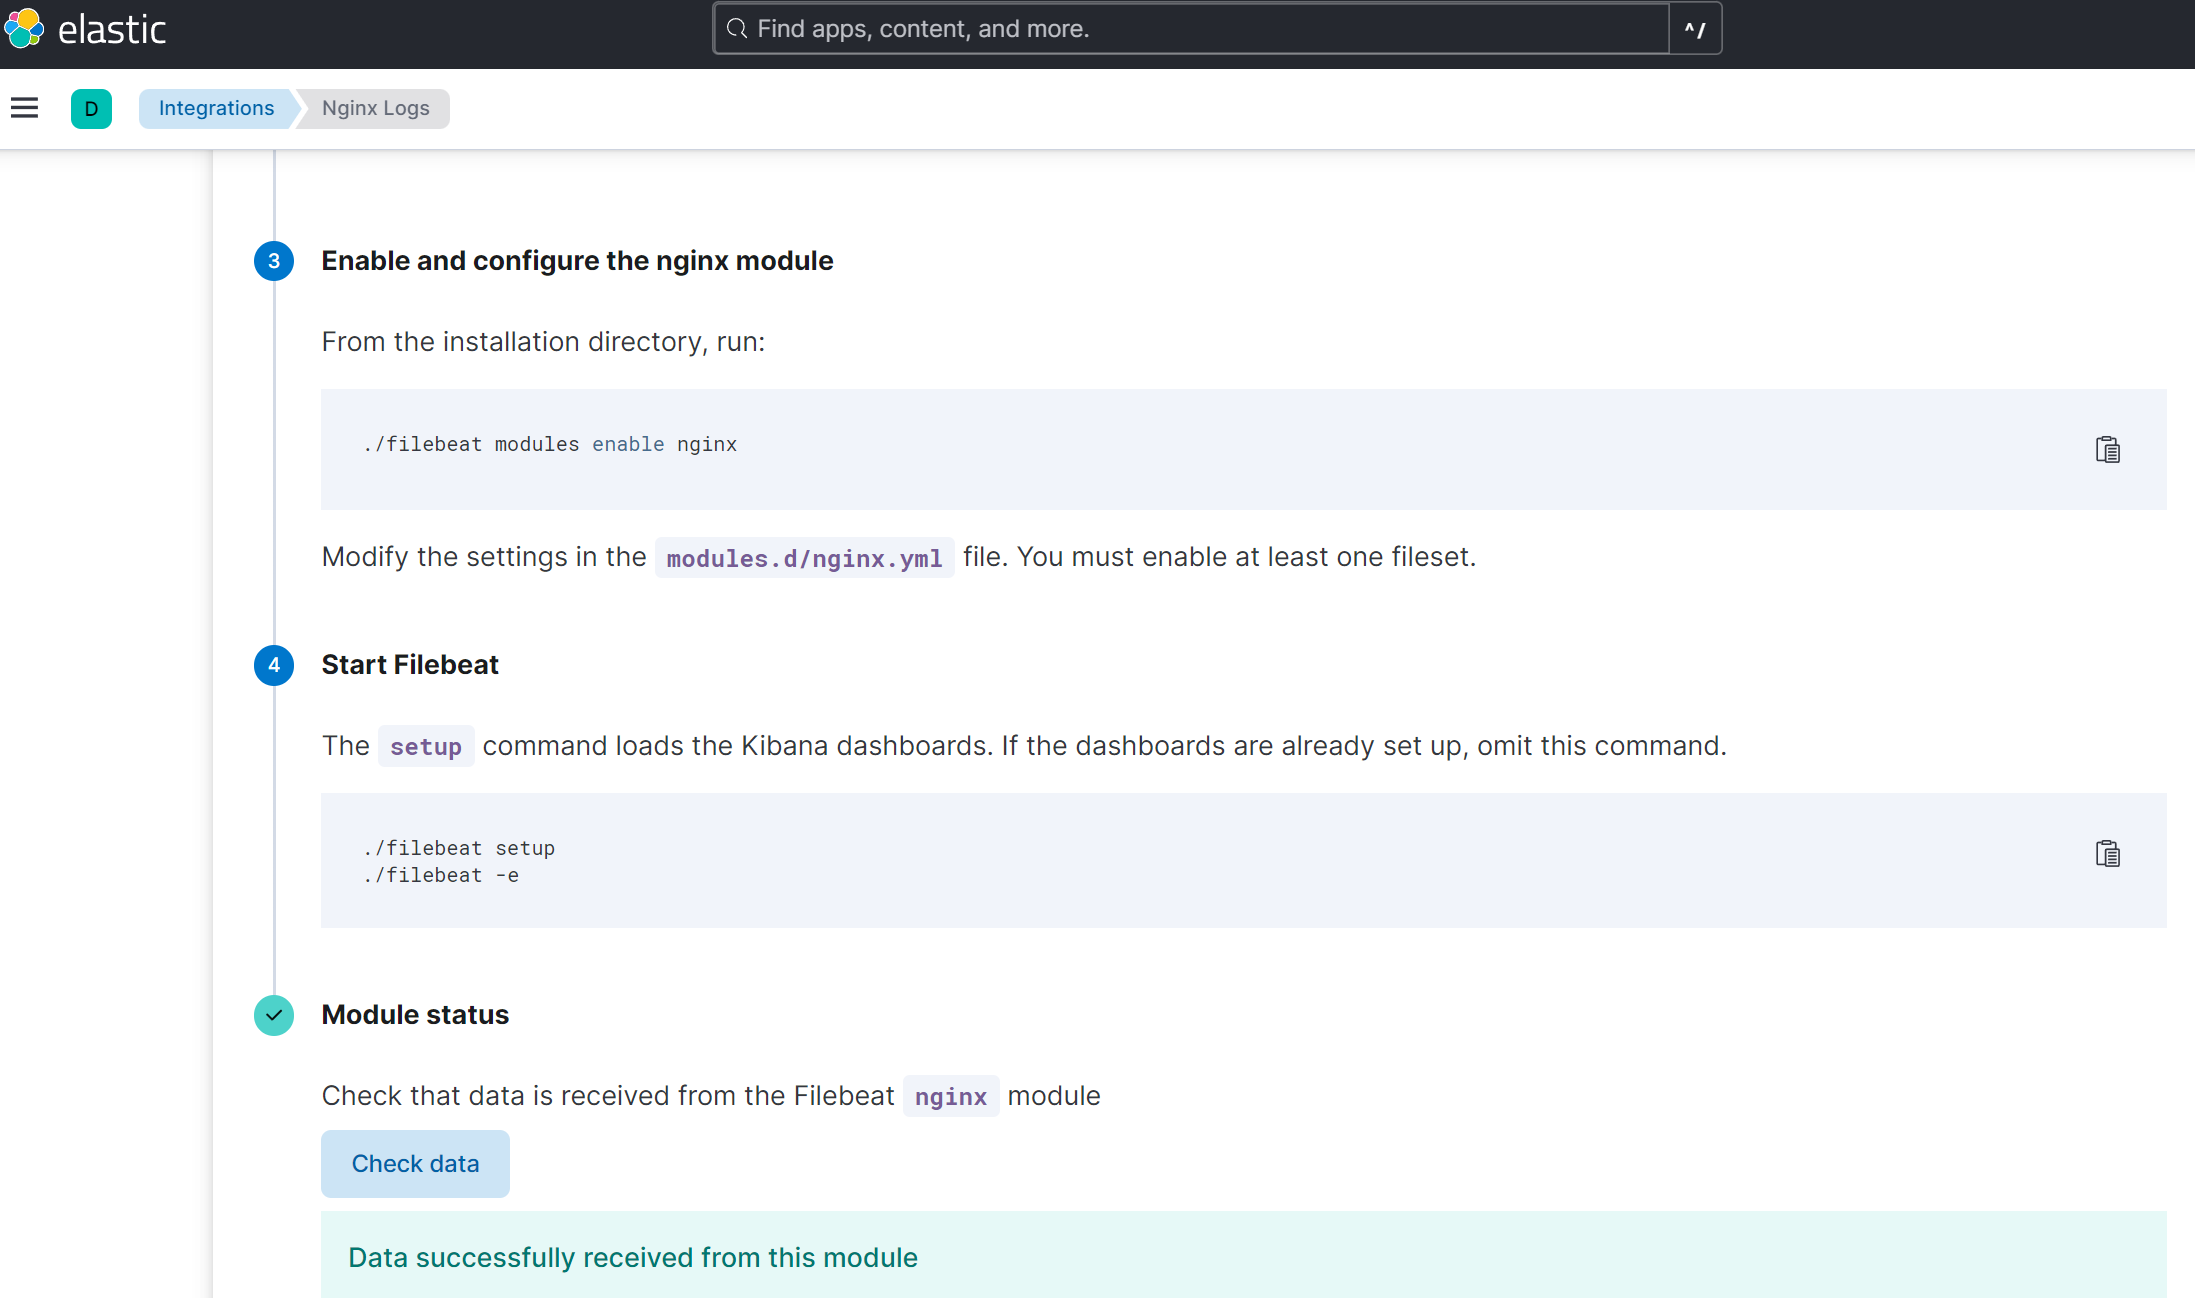Copy the filebeat modules enable nginx command
2195x1298 pixels.
click(x=2107, y=449)
